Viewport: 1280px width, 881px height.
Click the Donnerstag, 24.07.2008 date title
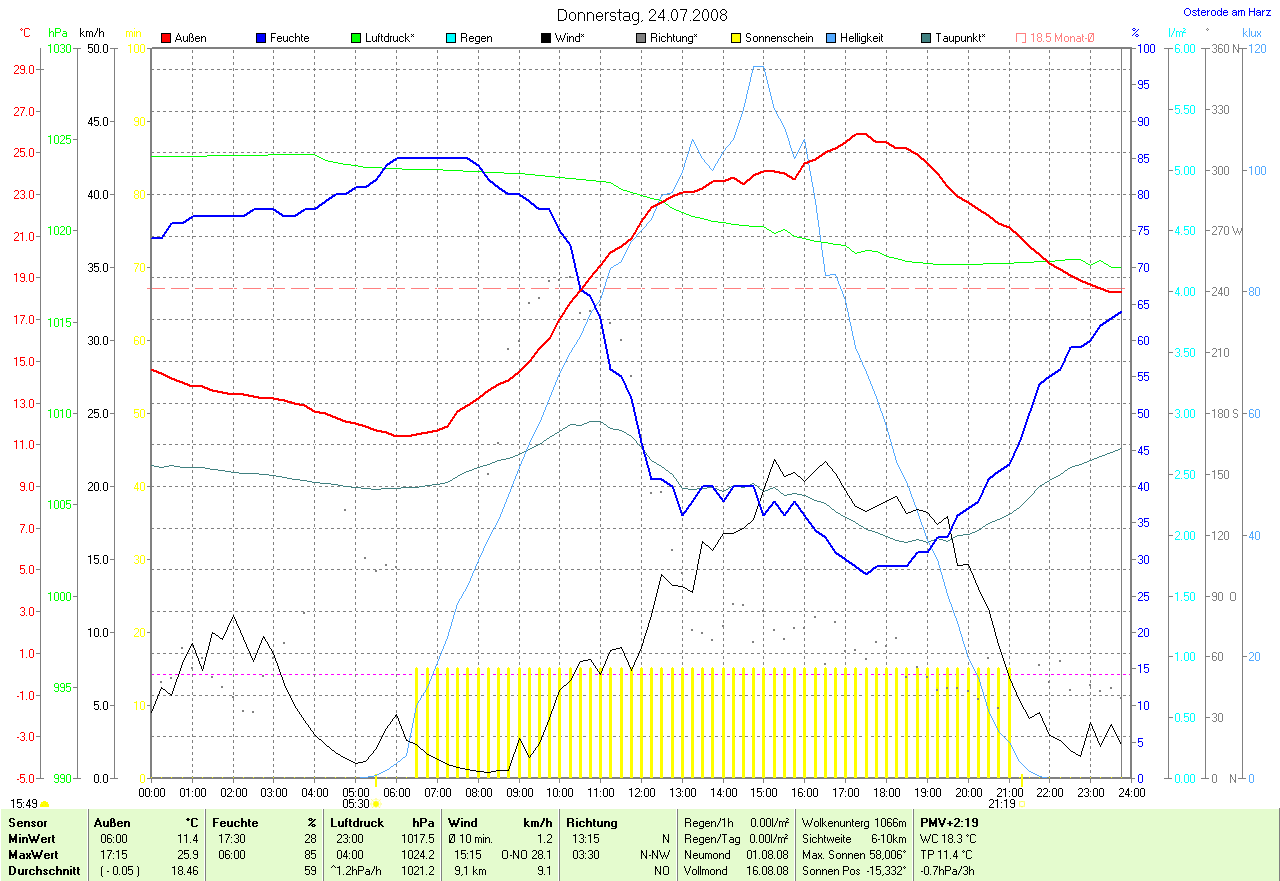pyautogui.click(x=642, y=15)
